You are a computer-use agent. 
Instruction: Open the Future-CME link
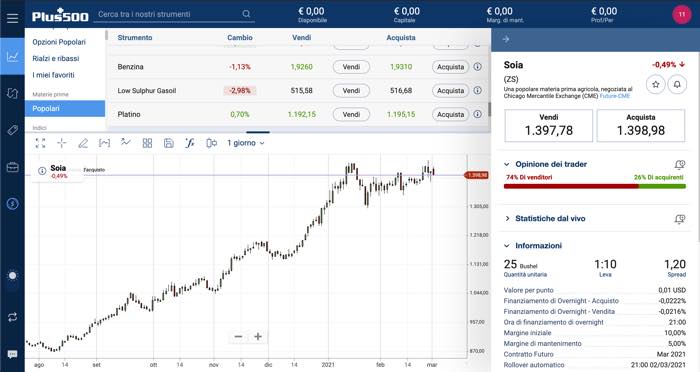click(x=614, y=96)
